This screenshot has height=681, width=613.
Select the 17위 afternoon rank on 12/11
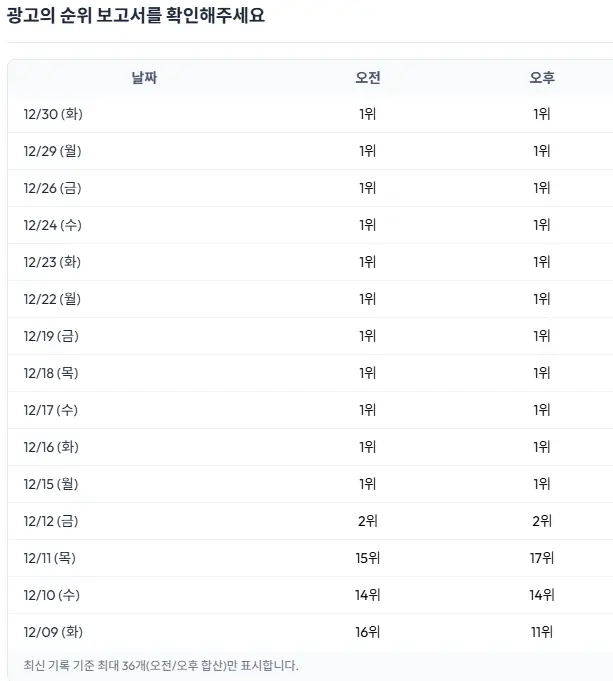click(x=542, y=558)
